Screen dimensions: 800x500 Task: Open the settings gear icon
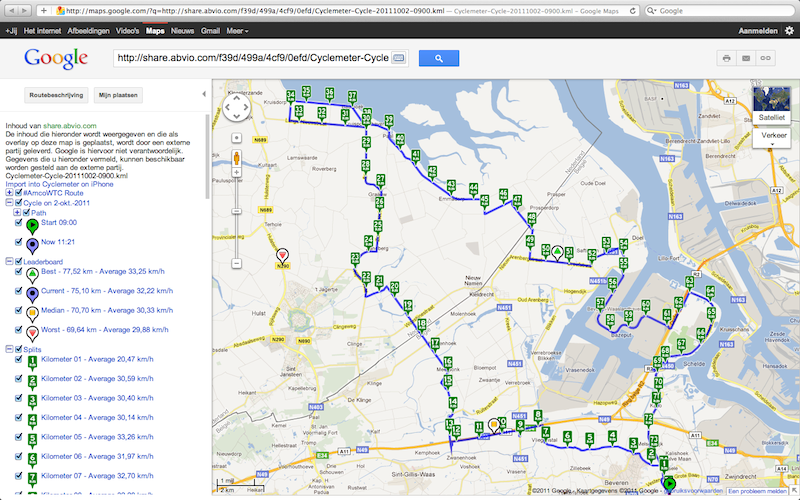coord(789,31)
